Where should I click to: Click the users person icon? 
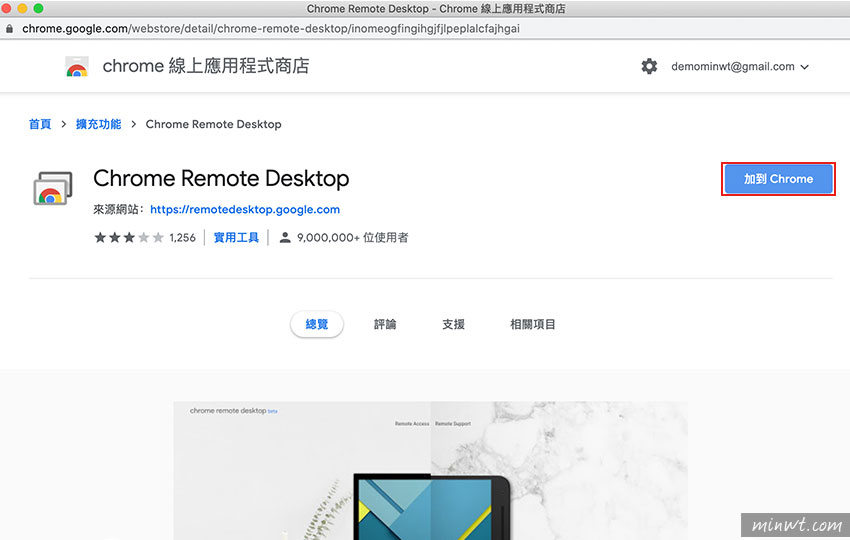point(285,237)
